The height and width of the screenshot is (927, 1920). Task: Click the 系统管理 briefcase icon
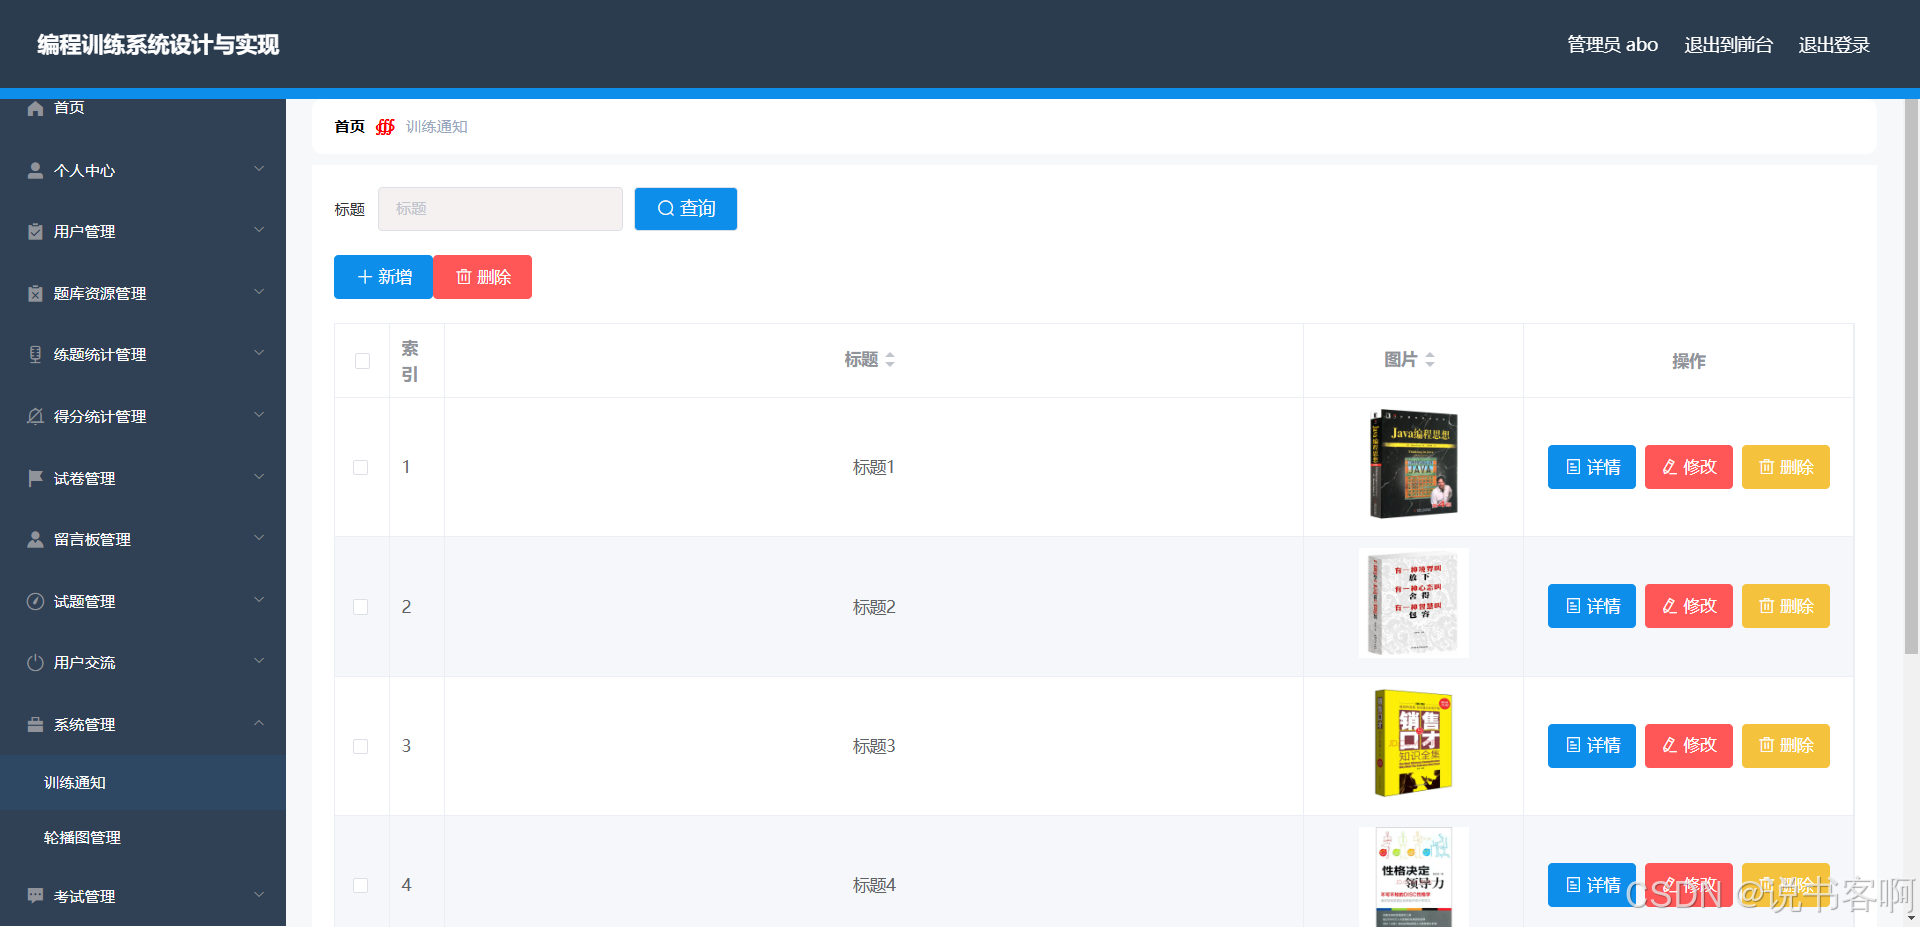click(35, 724)
